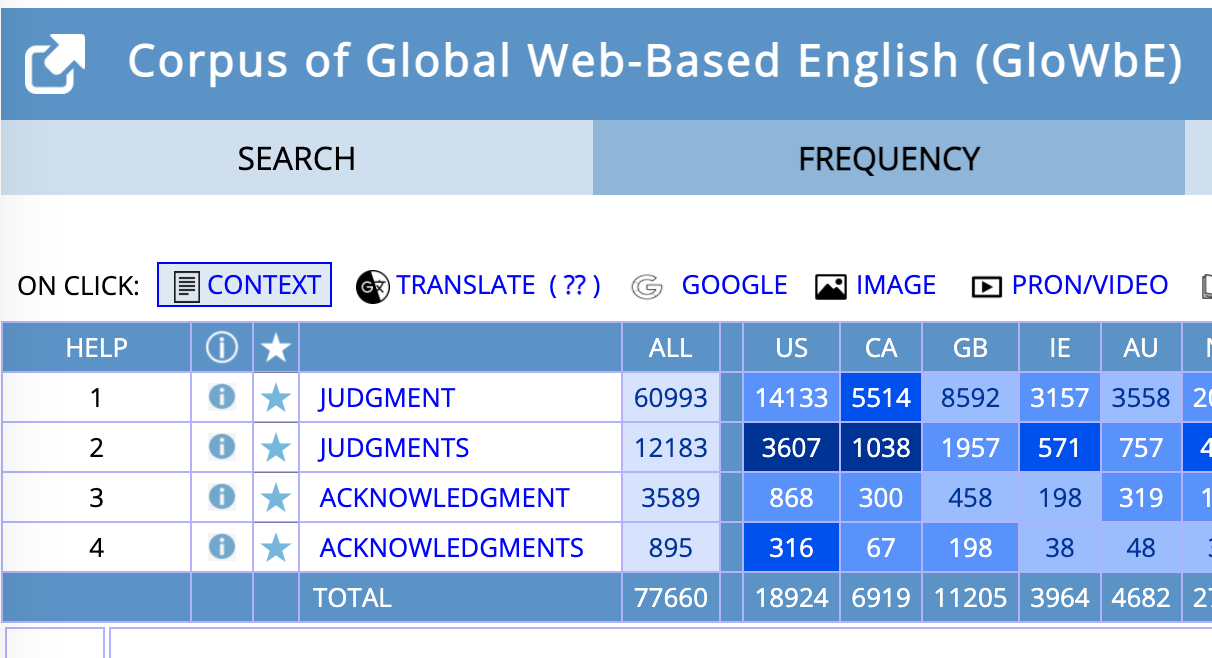The image size is (1212, 658).
Task: Choose the GOOGLE on-click option
Action: pyautogui.click(x=734, y=285)
